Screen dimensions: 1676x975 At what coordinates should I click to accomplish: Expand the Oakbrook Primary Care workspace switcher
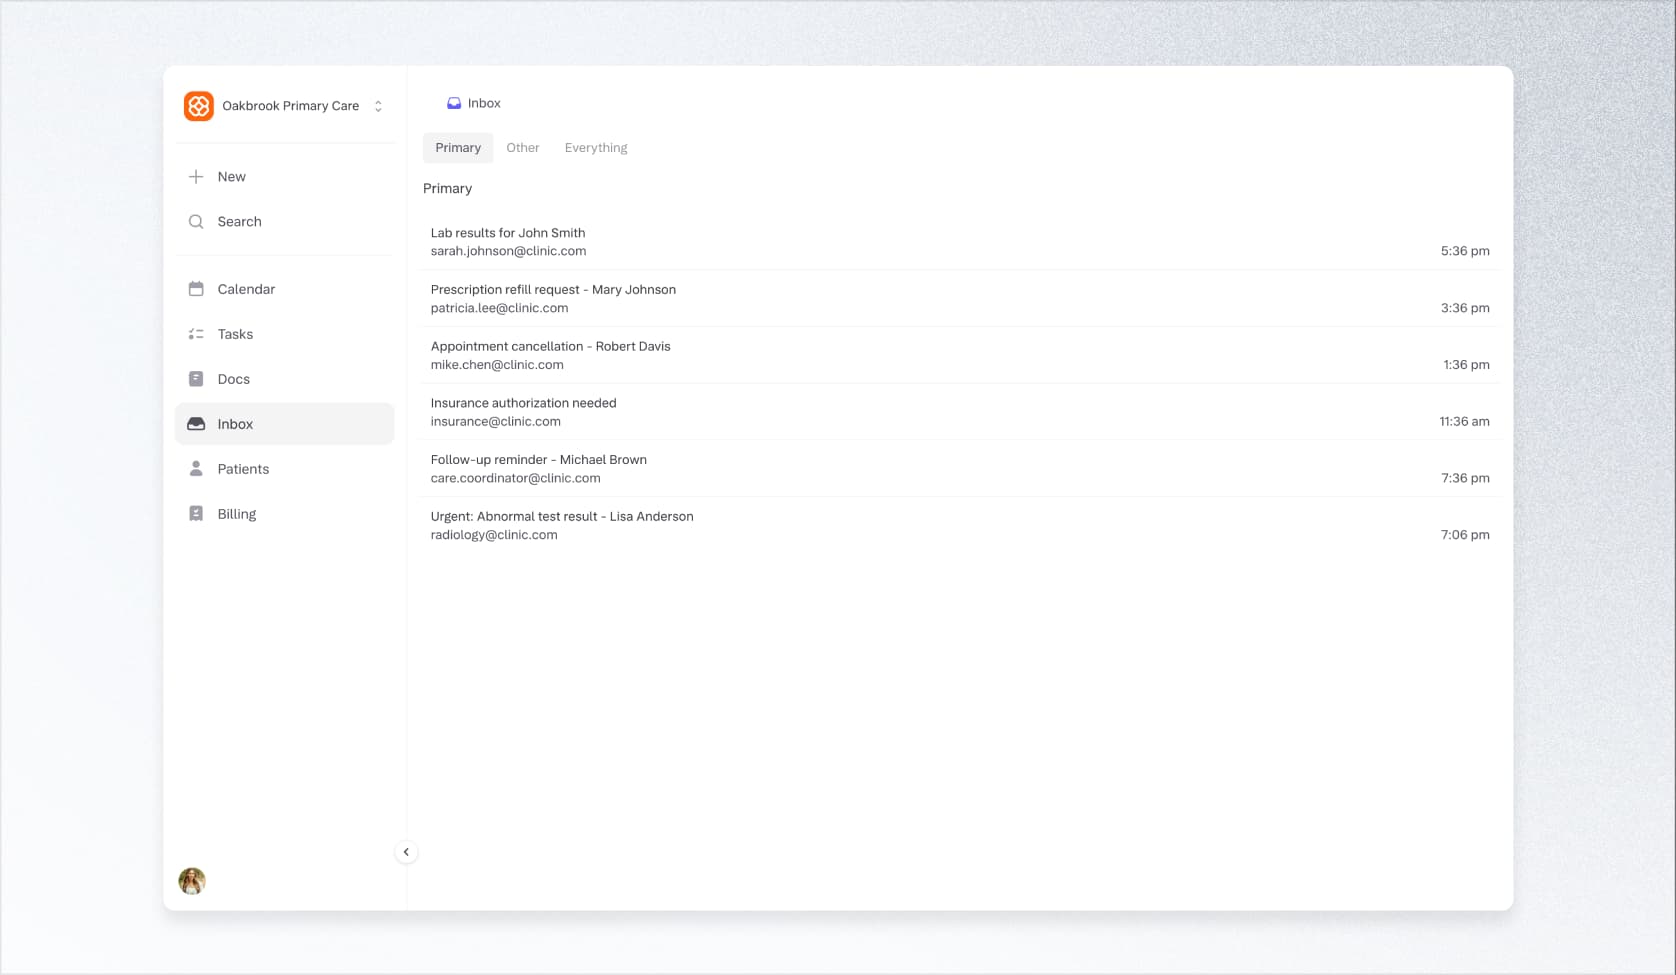[378, 106]
